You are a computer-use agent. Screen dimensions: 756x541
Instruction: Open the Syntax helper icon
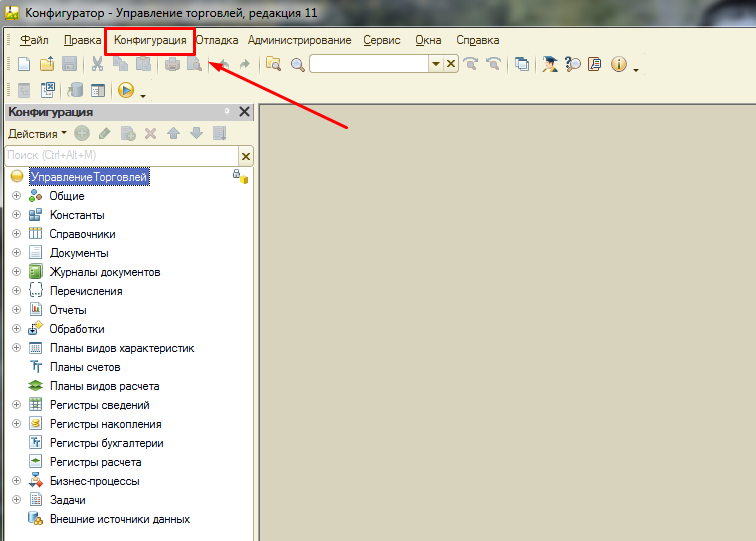click(x=550, y=64)
